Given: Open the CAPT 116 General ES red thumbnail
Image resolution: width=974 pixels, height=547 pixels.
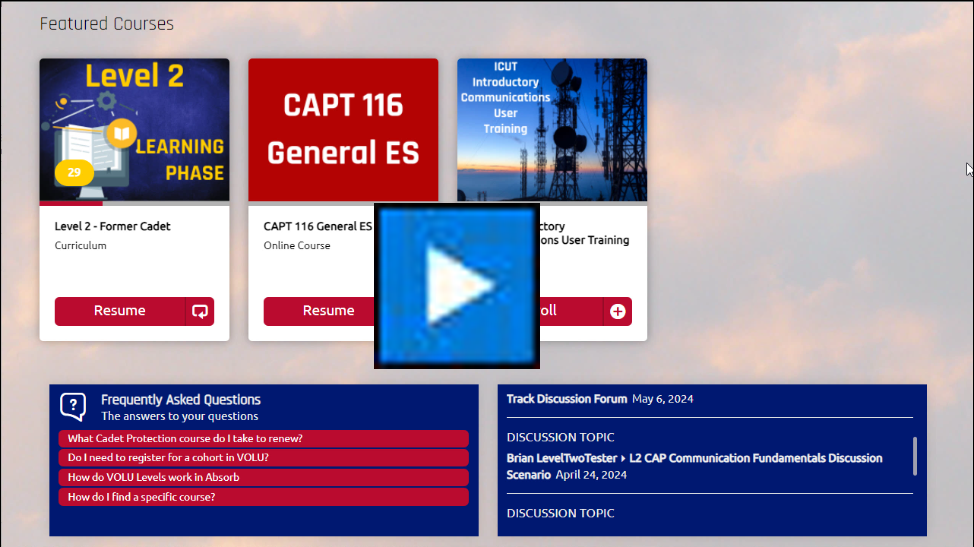Looking at the screenshot, I should pyautogui.click(x=343, y=130).
